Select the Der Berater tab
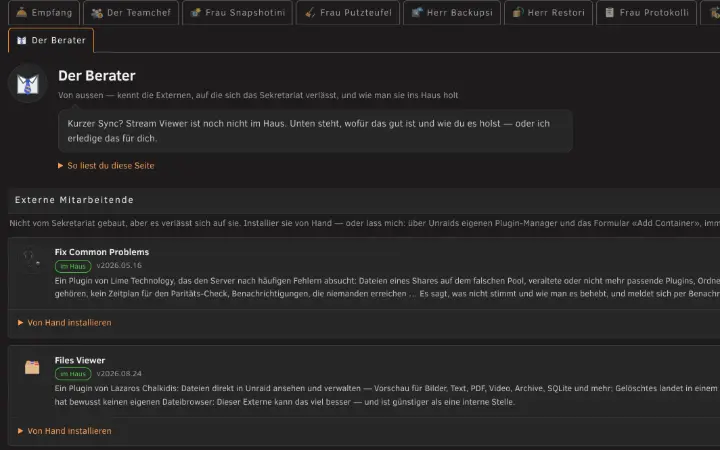The width and height of the screenshot is (720, 450). coord(51,40)
